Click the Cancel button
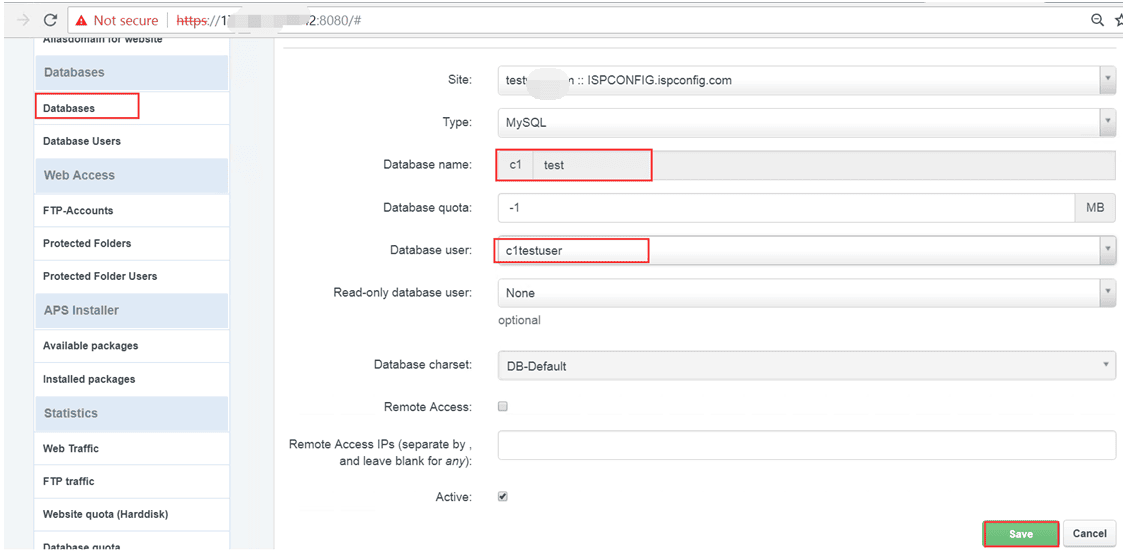 click(x=1089, y=534)
